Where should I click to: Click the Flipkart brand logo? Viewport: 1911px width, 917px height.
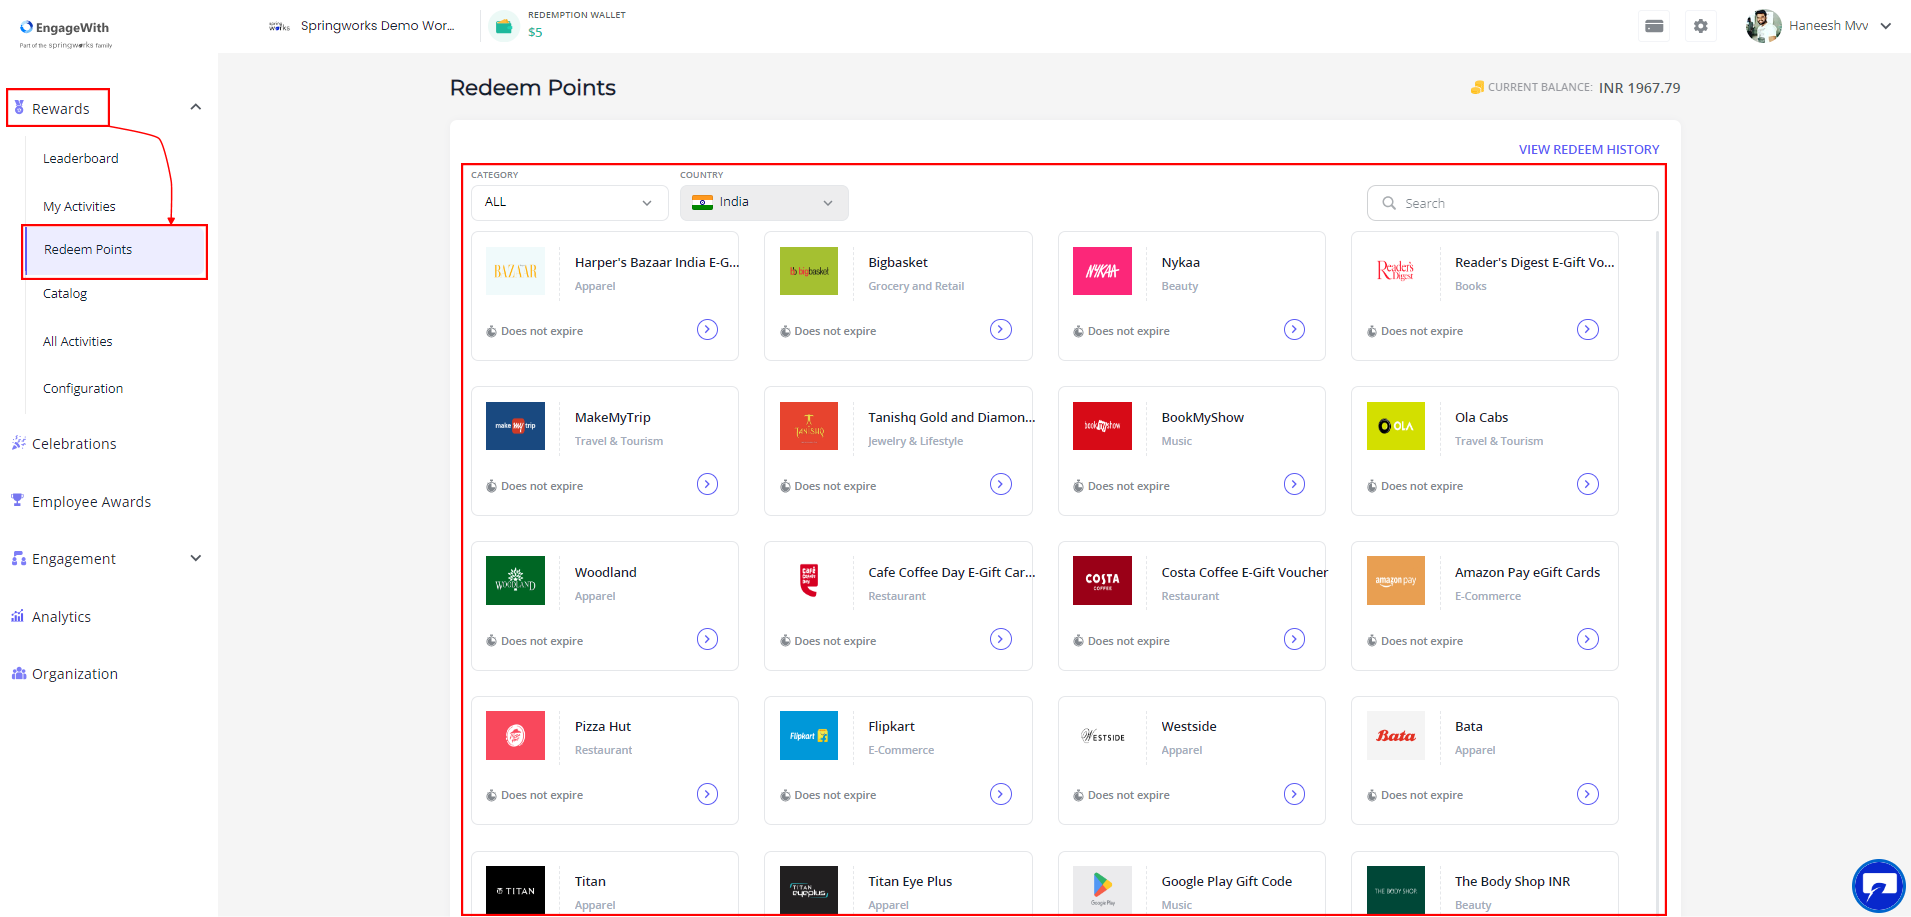point(809,736)
